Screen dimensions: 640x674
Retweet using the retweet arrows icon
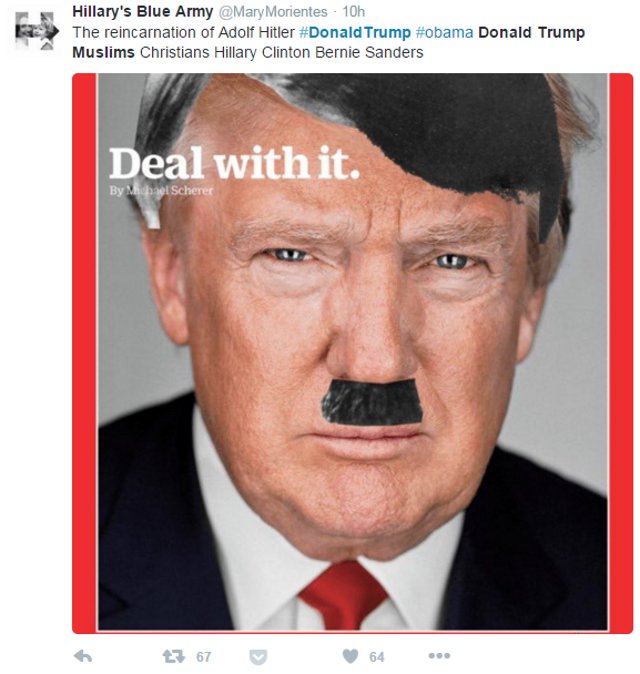(174, 656)
